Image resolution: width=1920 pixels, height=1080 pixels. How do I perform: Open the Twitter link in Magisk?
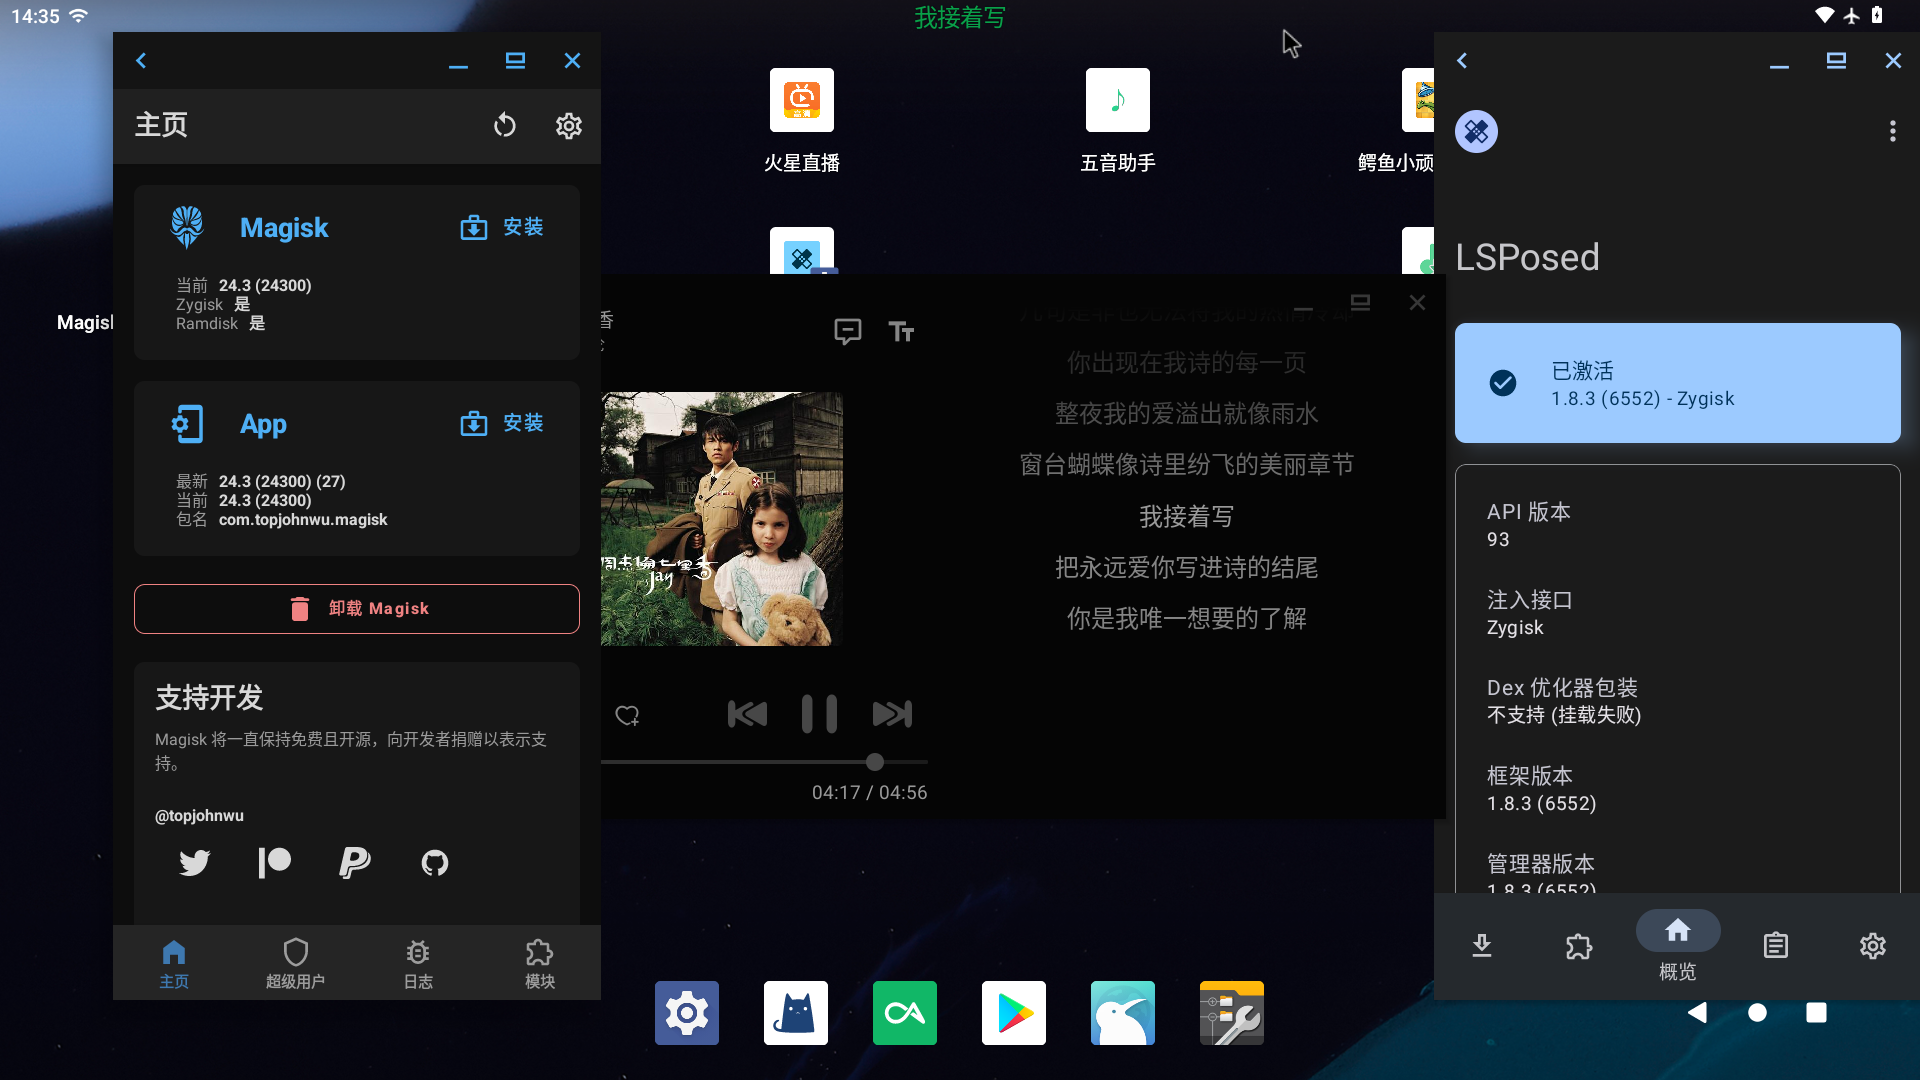click(194, 862)
